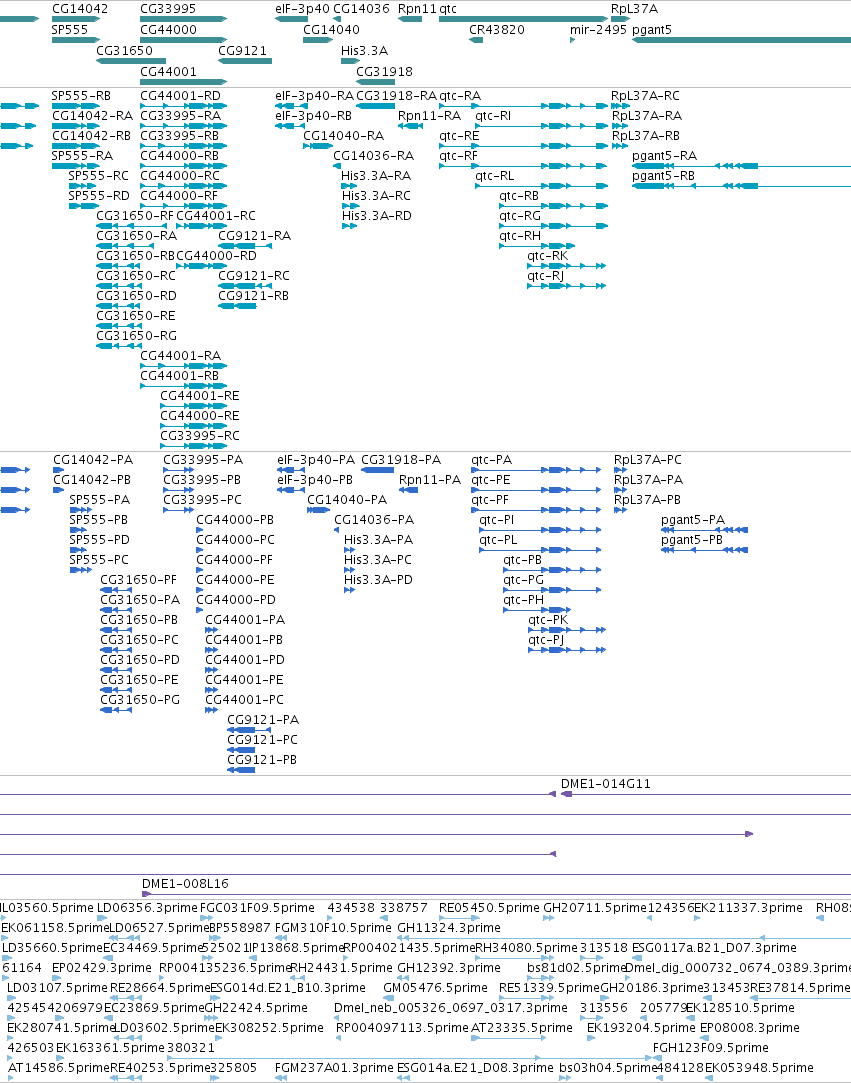Screen dimensions: 851x1083
Task: Select the CG9121 gene label
Action: point(242,50)
